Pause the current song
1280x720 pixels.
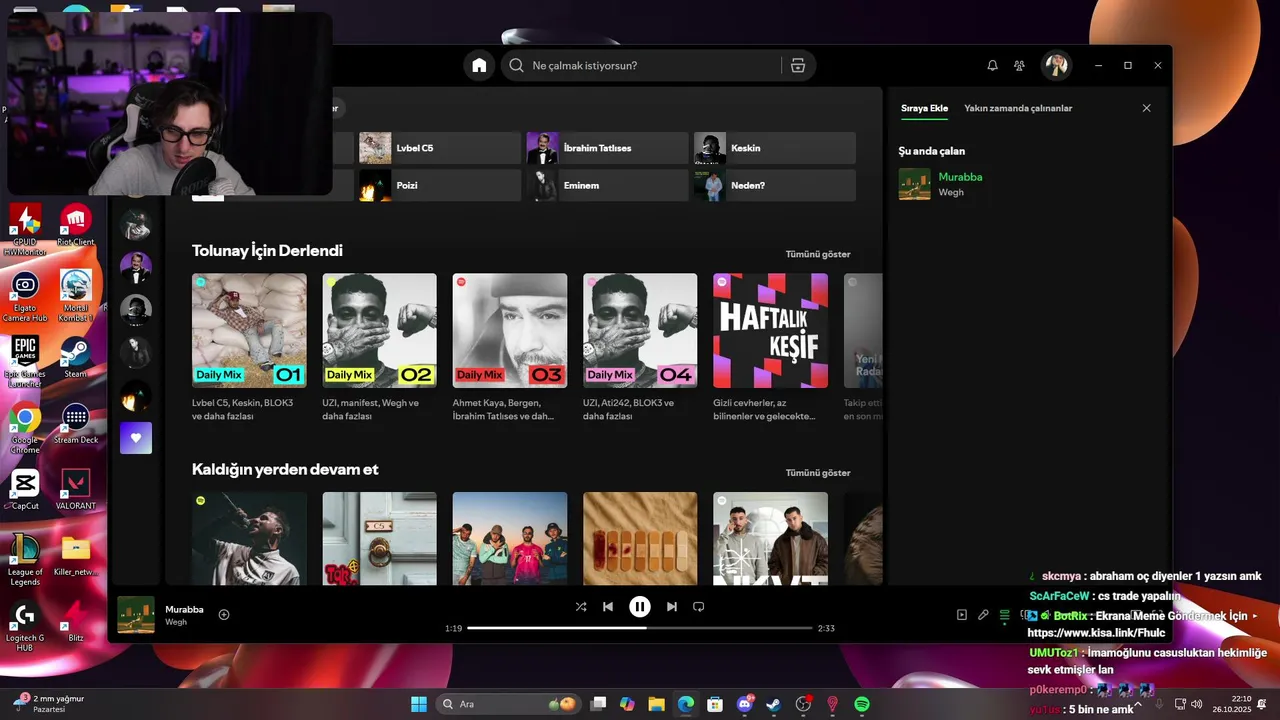pyautogui.click(x=640, y=606)
